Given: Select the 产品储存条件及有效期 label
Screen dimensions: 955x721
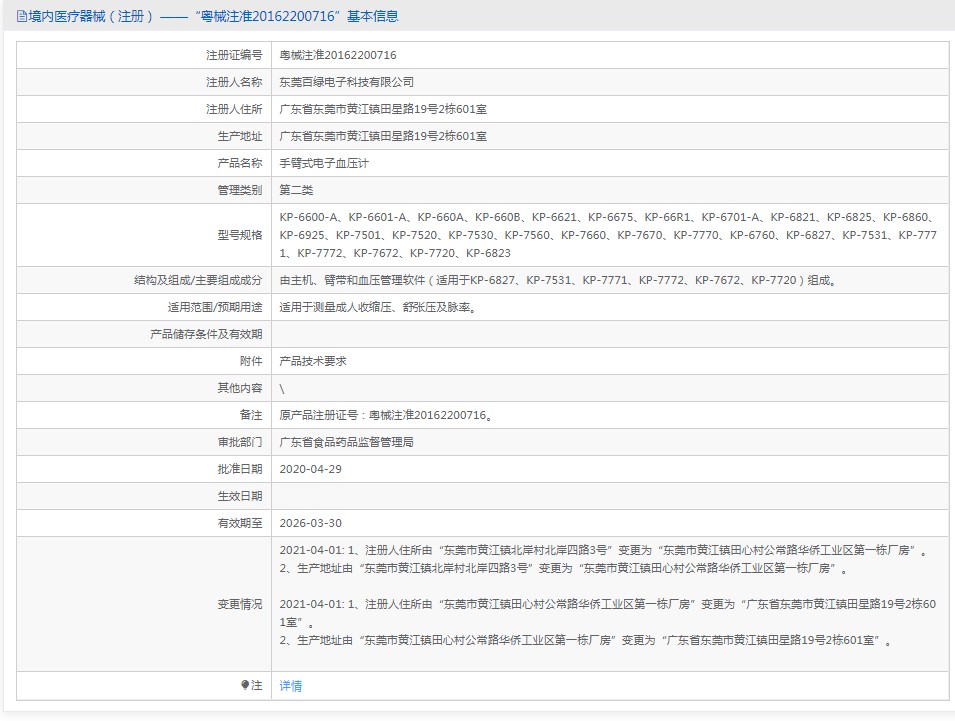Looking at the screenshot, I should [206, 334].
